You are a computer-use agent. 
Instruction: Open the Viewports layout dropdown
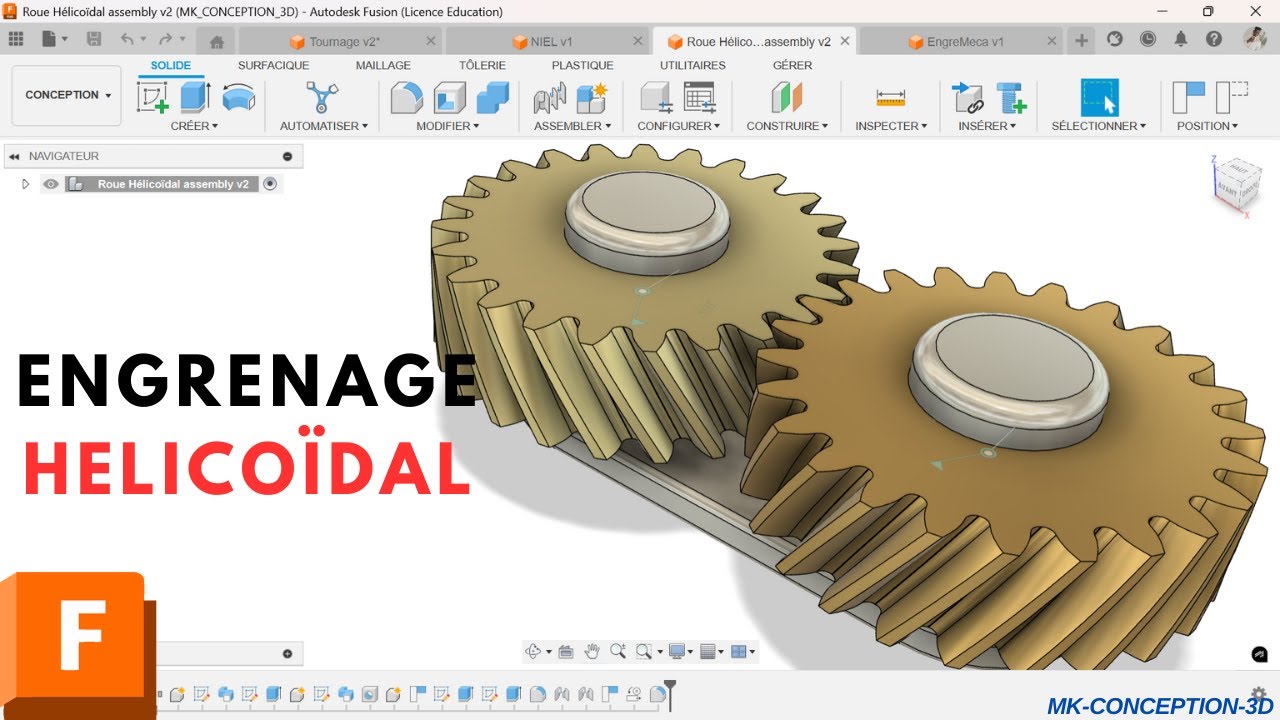[x=743, y=652]
